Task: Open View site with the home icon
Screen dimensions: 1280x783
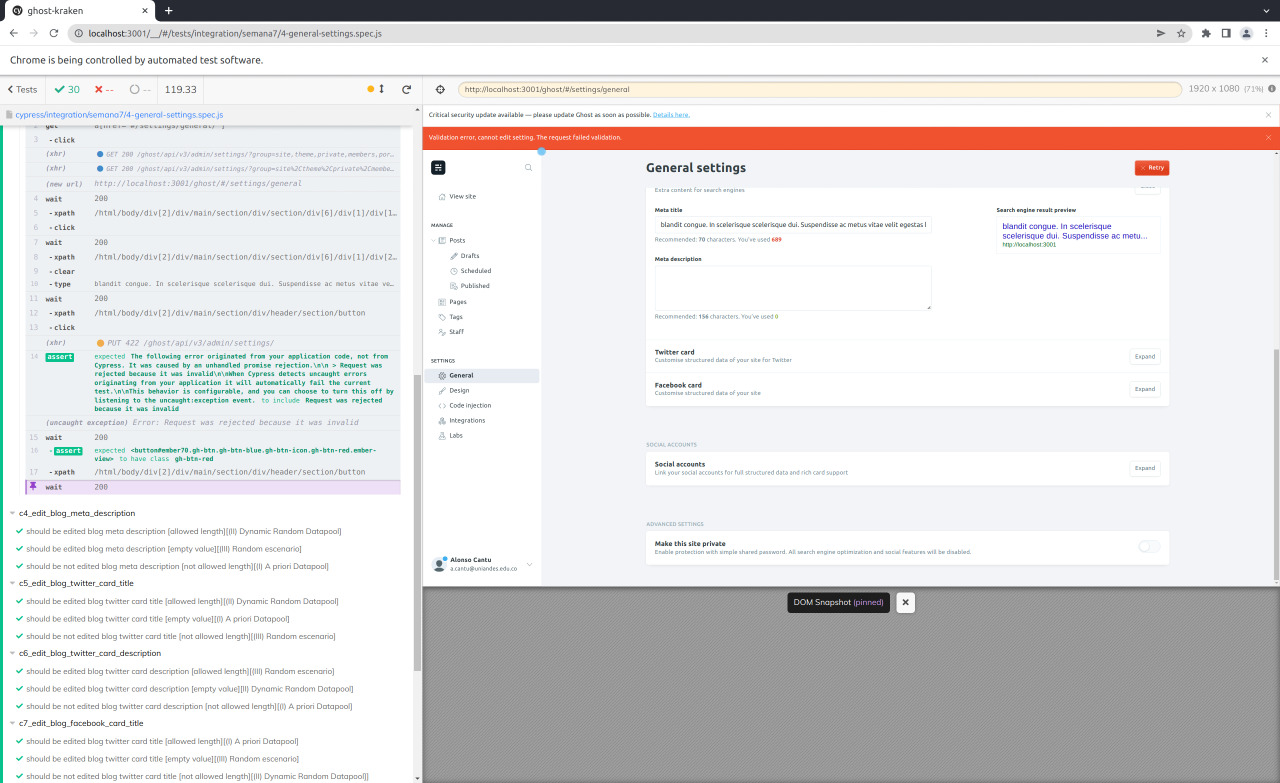Action: [440, 196]
